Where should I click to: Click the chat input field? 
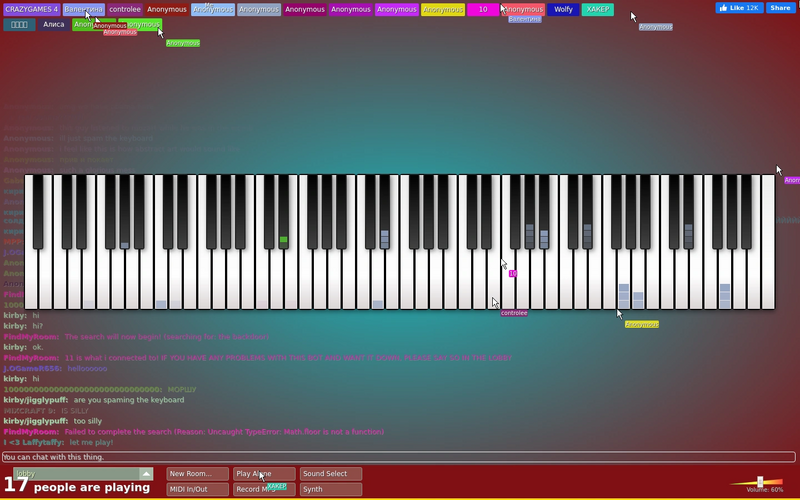(398, 457)
